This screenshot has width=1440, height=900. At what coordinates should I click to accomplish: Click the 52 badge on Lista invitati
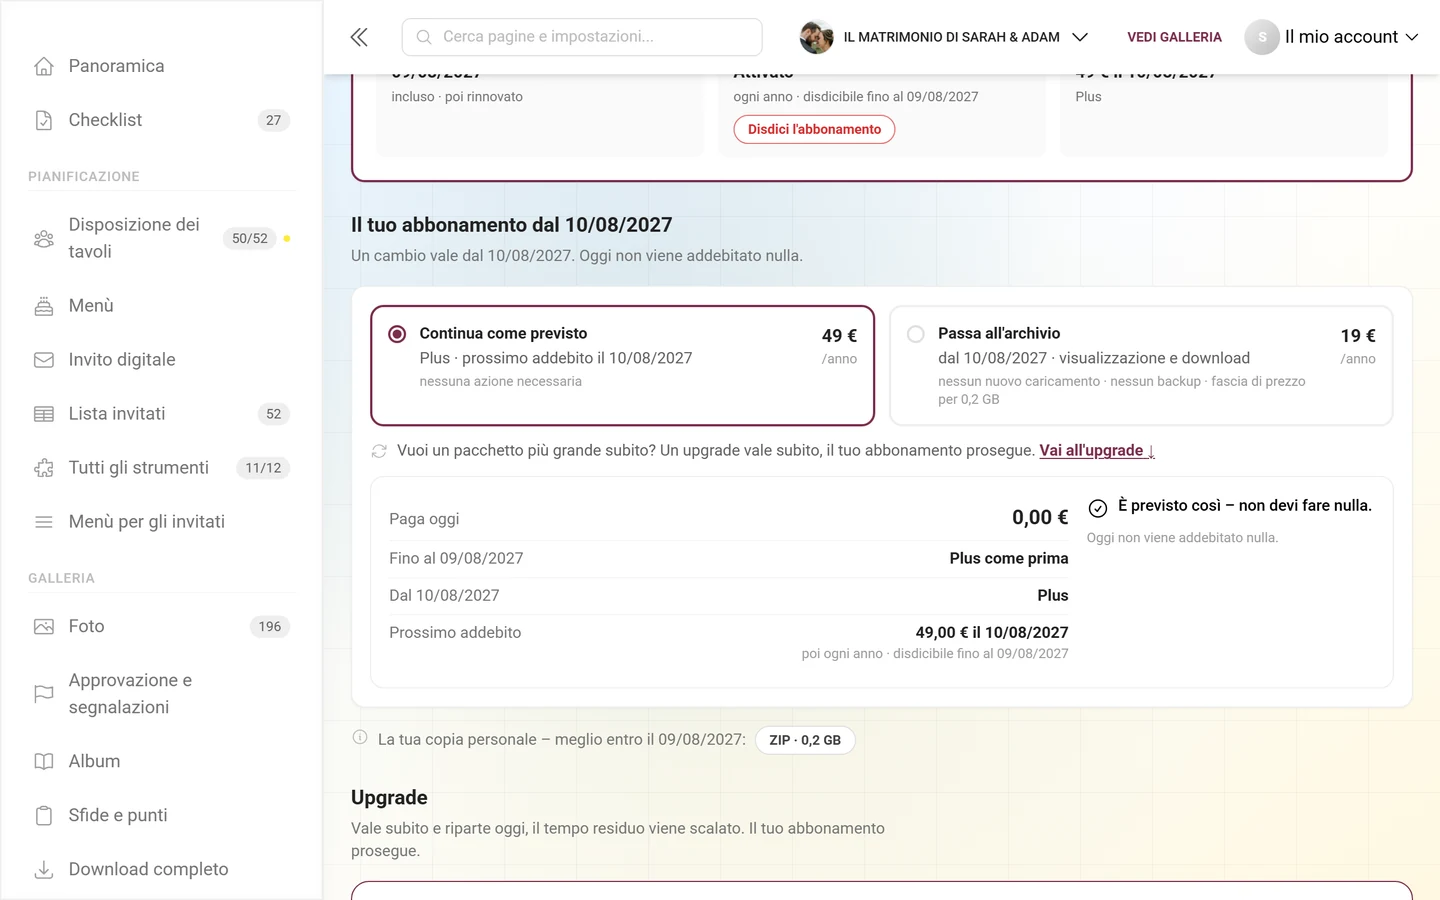tap(274, 414)
